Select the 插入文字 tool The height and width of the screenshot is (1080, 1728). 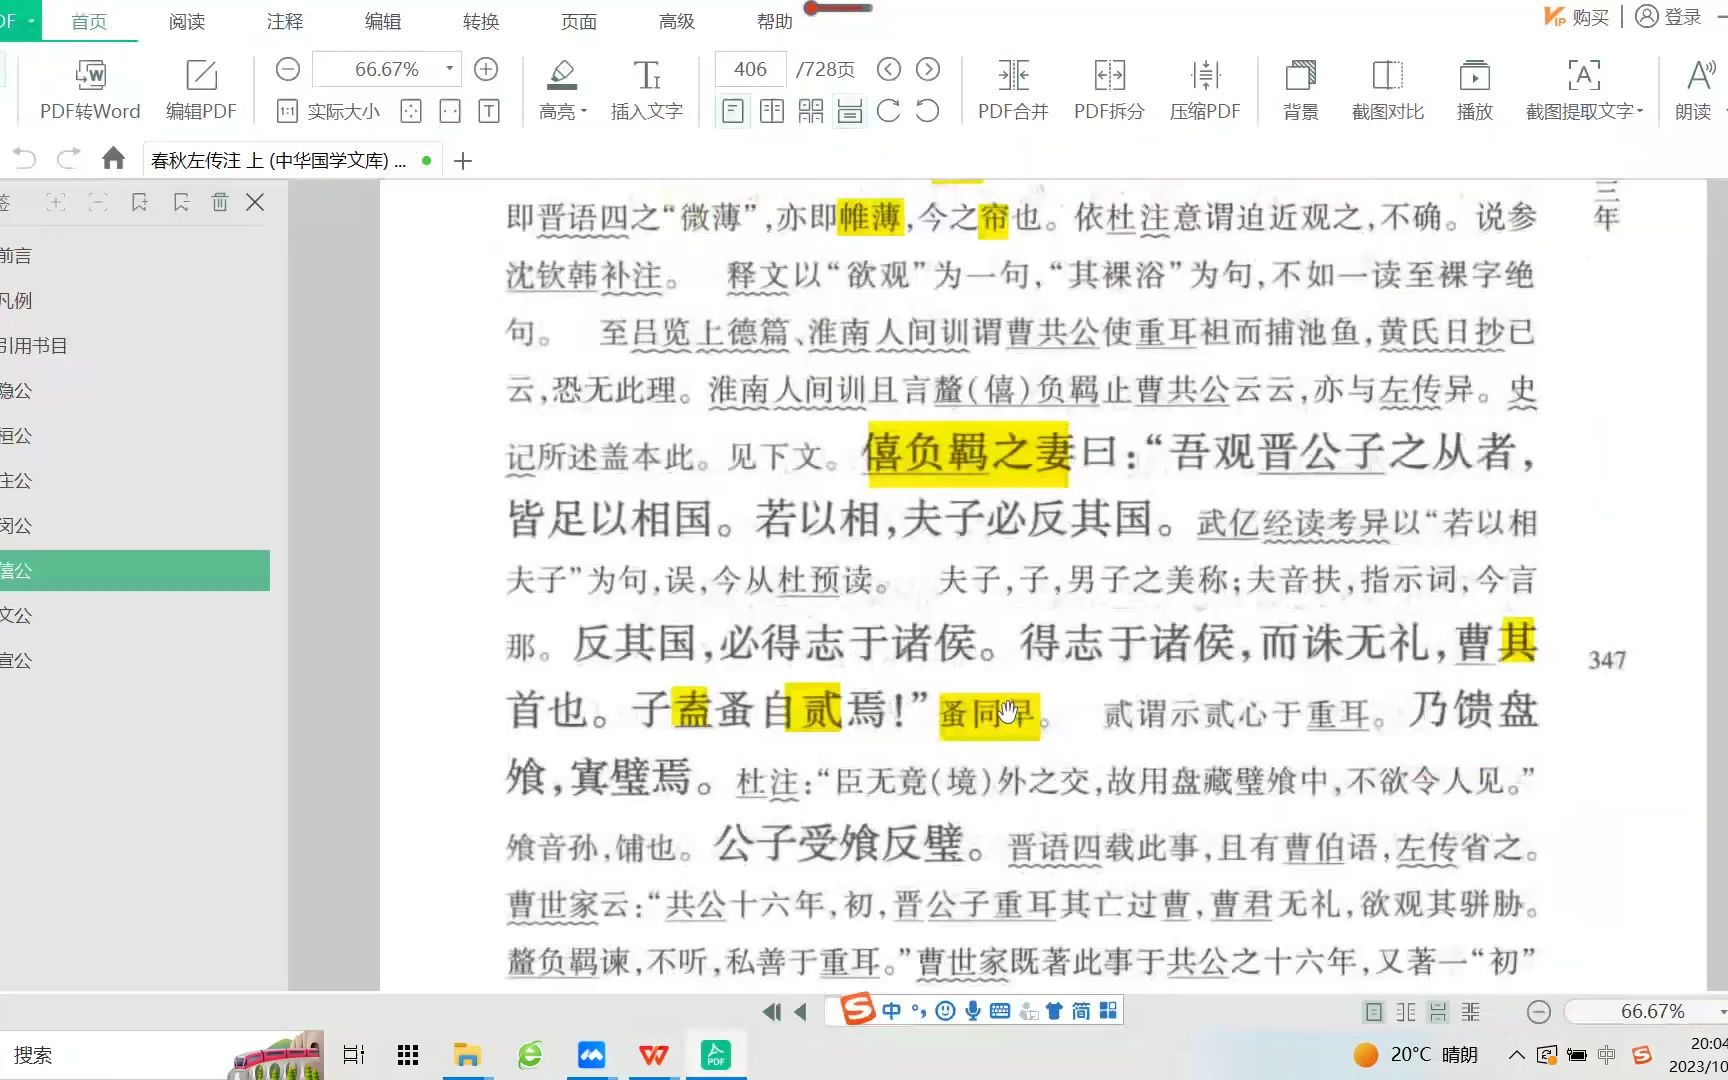pyautogui.click(x=647, y=90)
